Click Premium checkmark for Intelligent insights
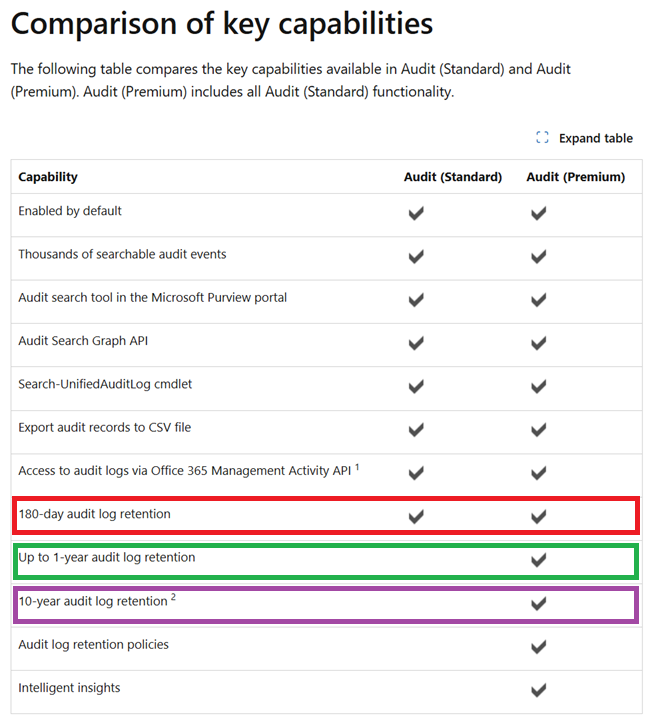This screenshot has width=652, height=724. [538, 689]
